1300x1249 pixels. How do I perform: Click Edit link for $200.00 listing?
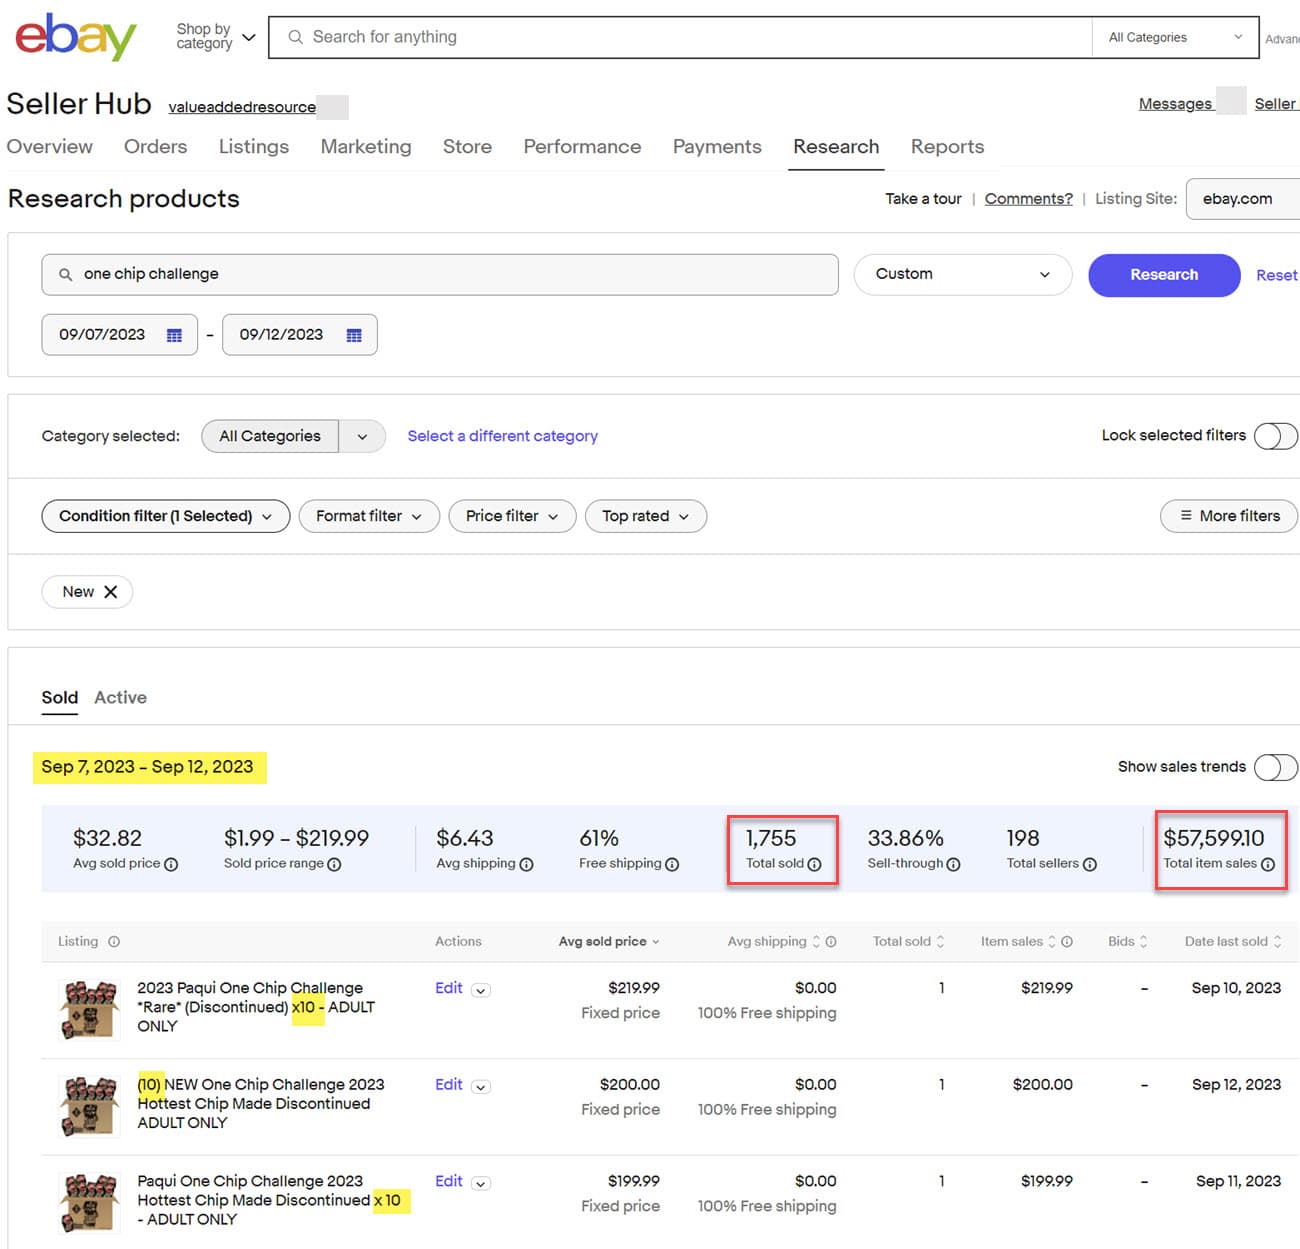point(449,1085)
